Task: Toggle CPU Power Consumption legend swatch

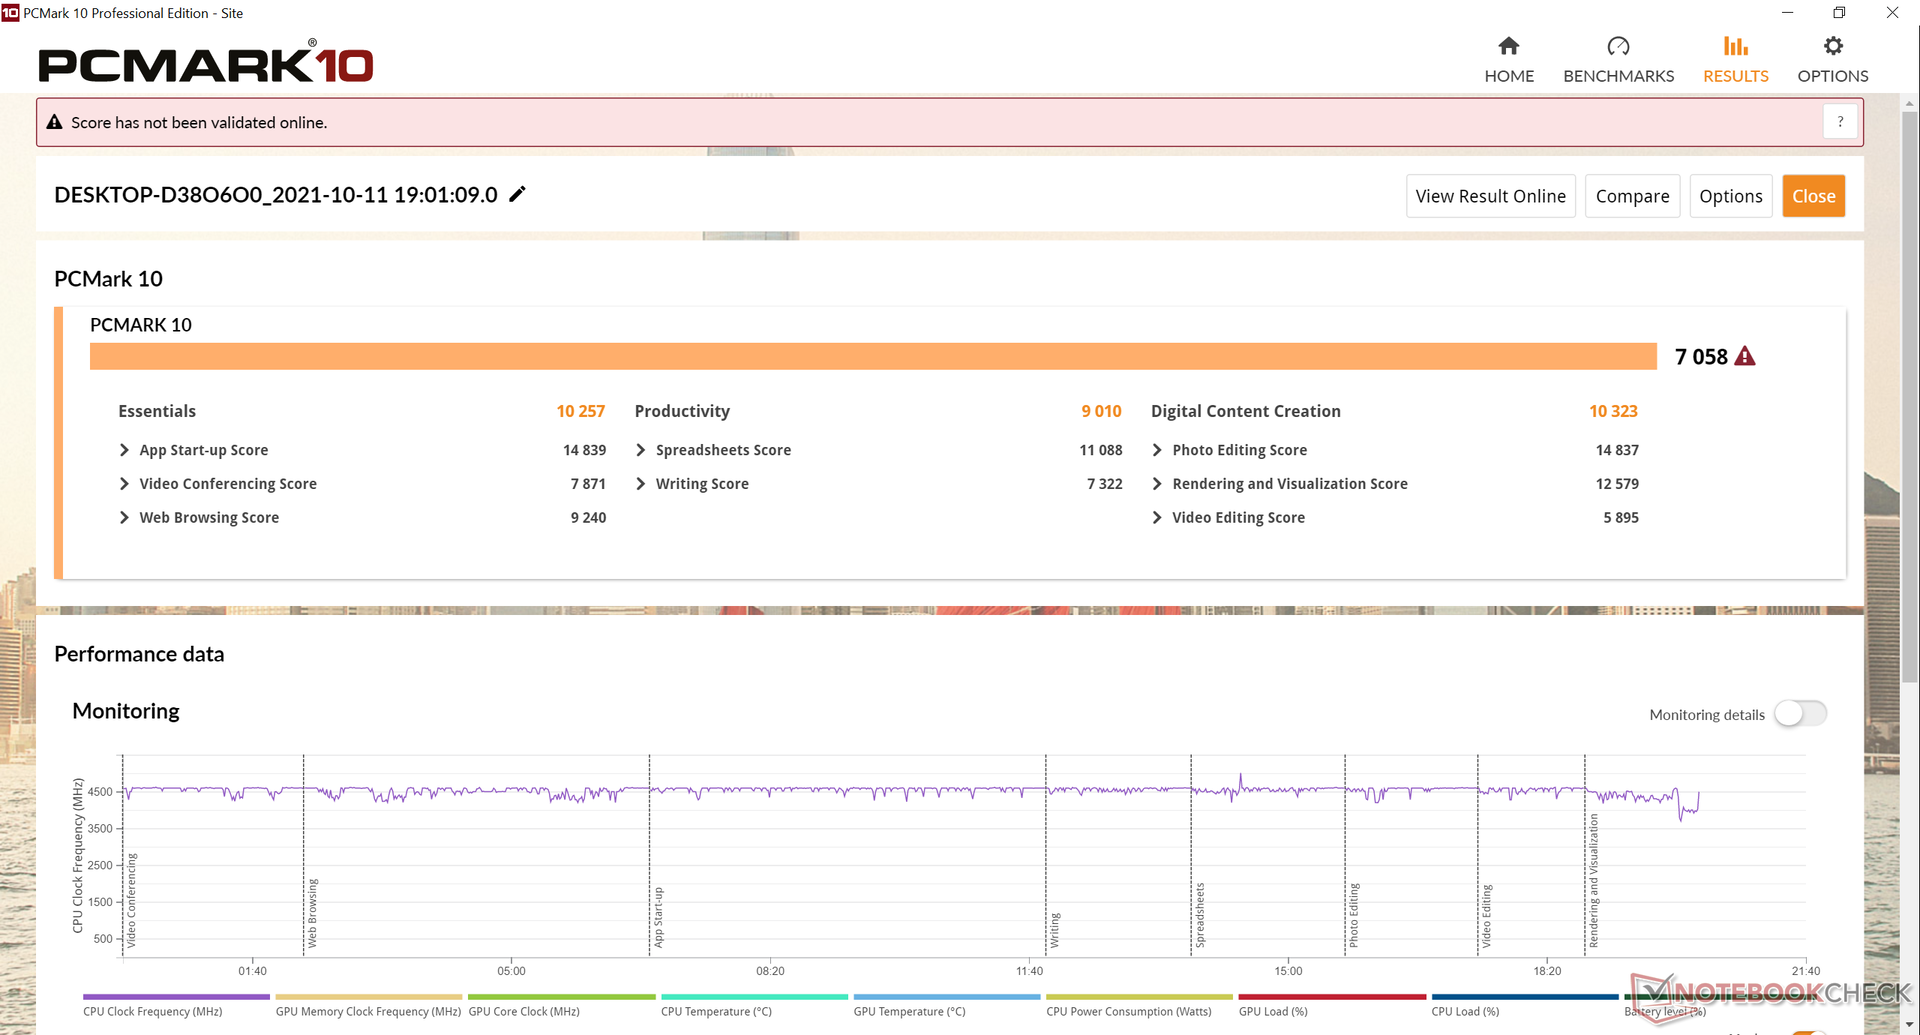Action: click(x=1140, y=997)
